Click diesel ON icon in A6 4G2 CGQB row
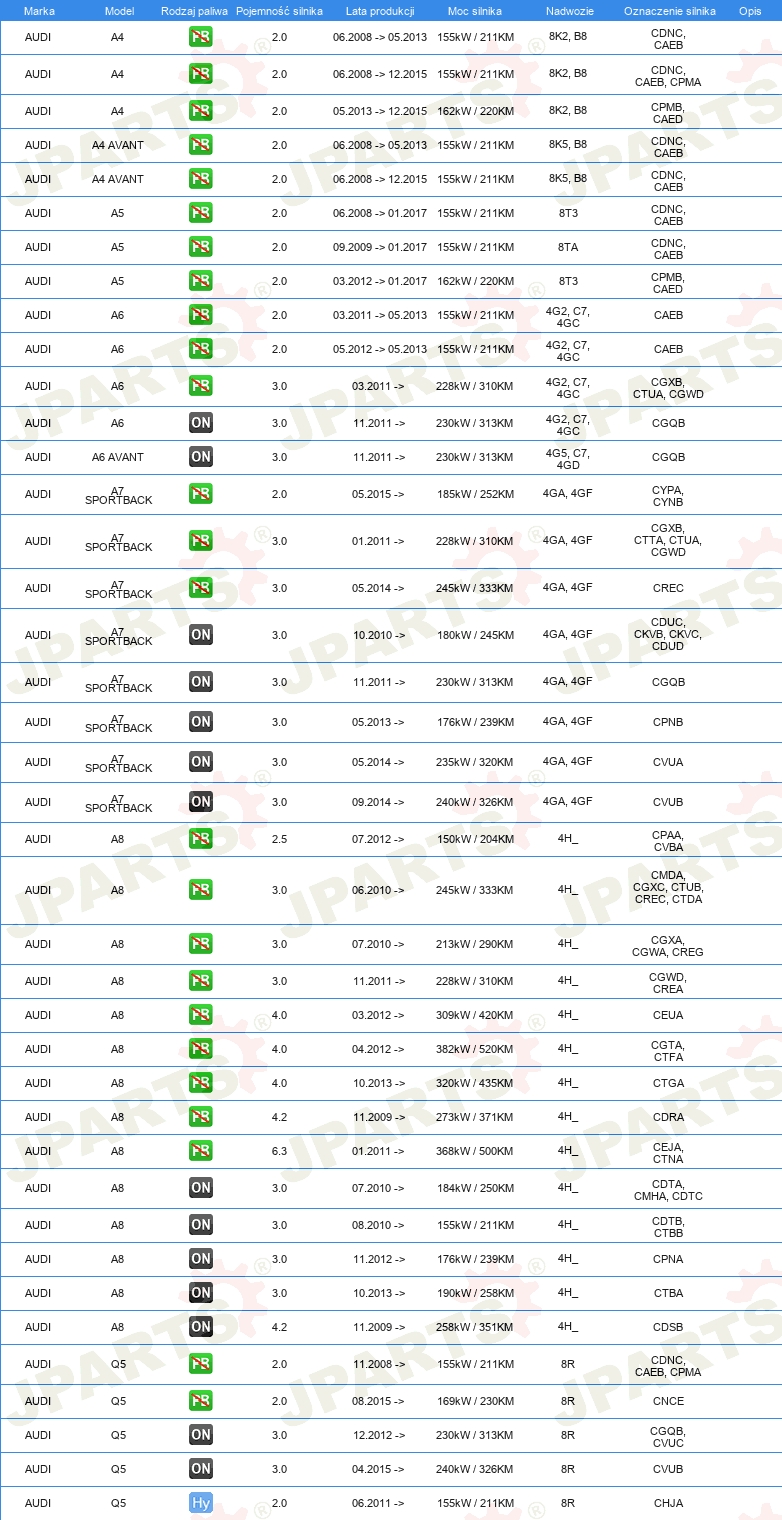782x1520 pixels. [x=201, y=423]
